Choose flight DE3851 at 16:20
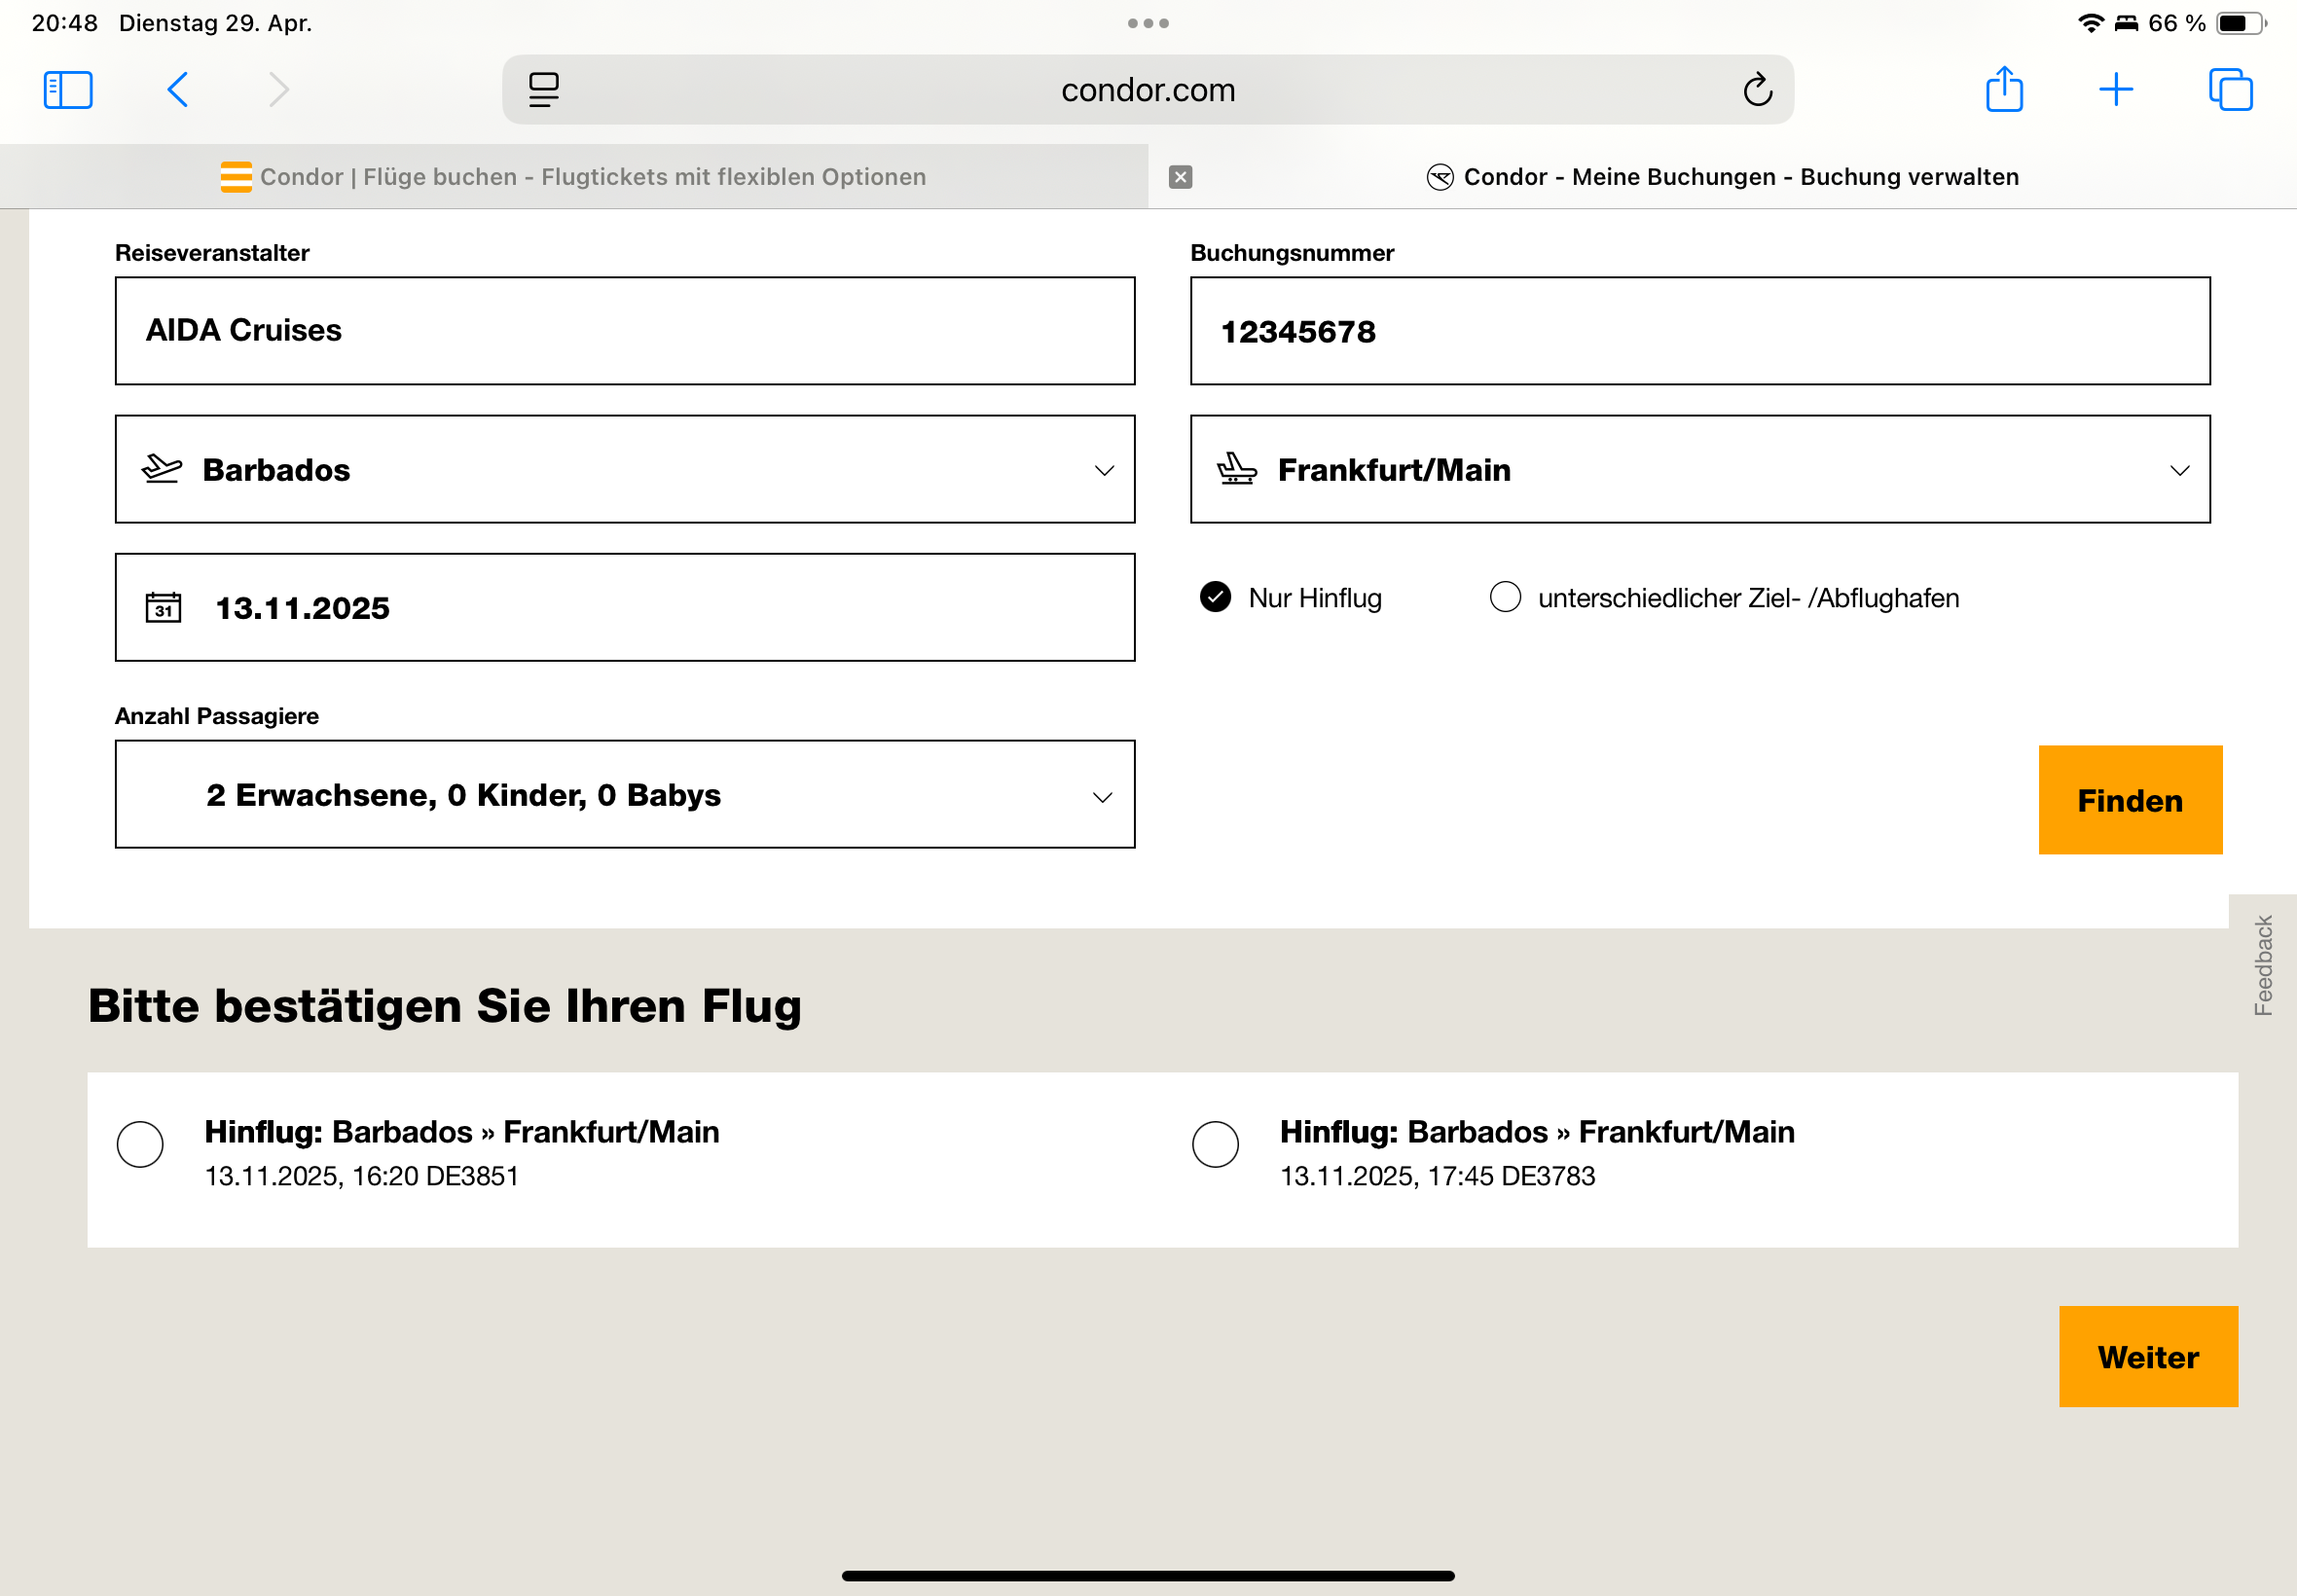The image size is (2297, 1596). point(140,1144)
